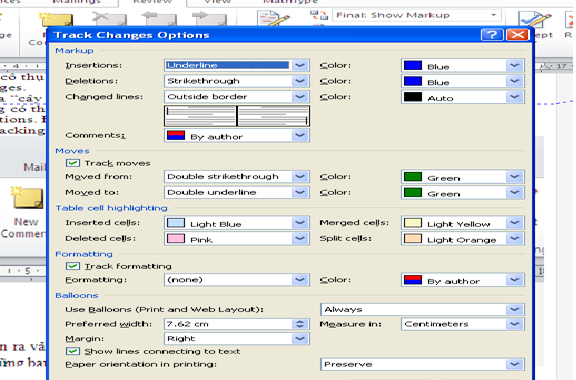Screen dimensions: 576x380
Task: Switch to the View ribbon tab
Action: [x=218, y=2]
